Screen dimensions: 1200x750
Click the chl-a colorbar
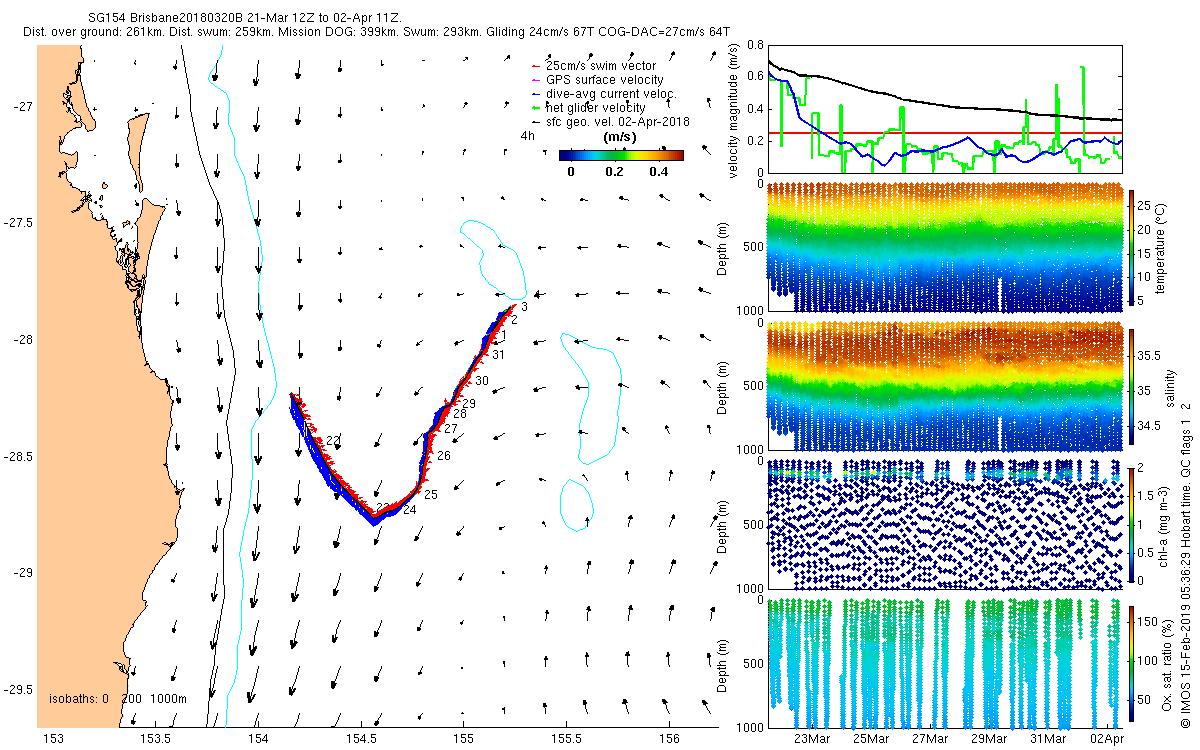[x=1132, y=523]
